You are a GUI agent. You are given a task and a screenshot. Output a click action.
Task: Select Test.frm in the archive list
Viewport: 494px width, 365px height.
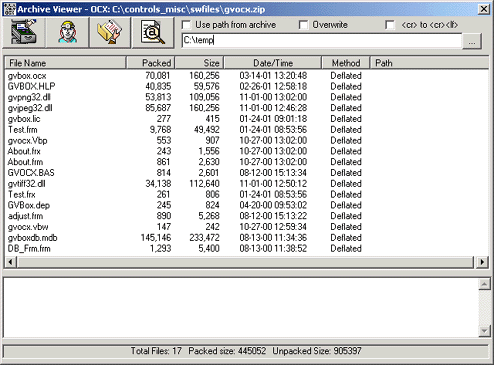pyautogui.click(x=23, y=130)
